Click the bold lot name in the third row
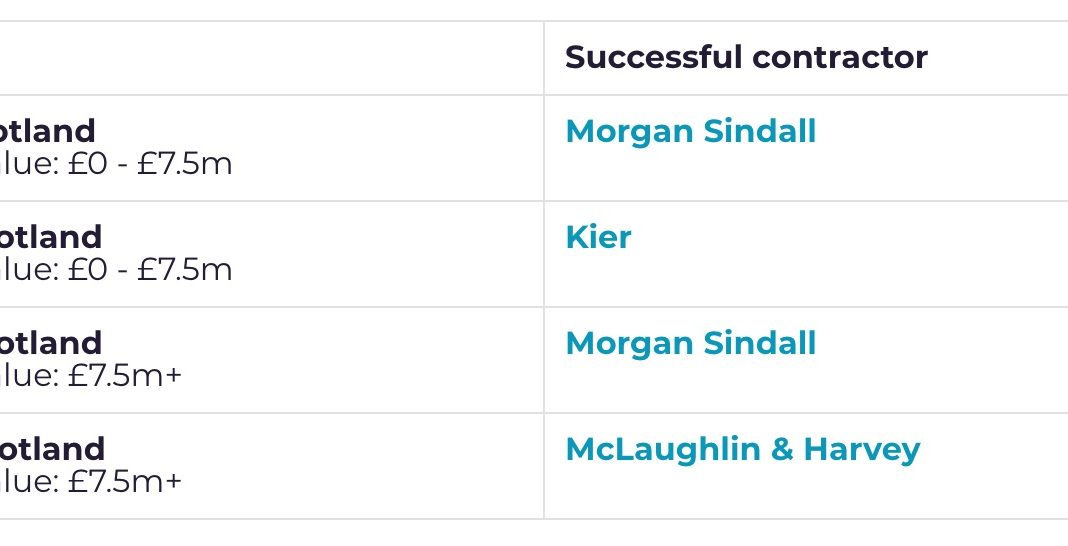 [x=50, y=343]
